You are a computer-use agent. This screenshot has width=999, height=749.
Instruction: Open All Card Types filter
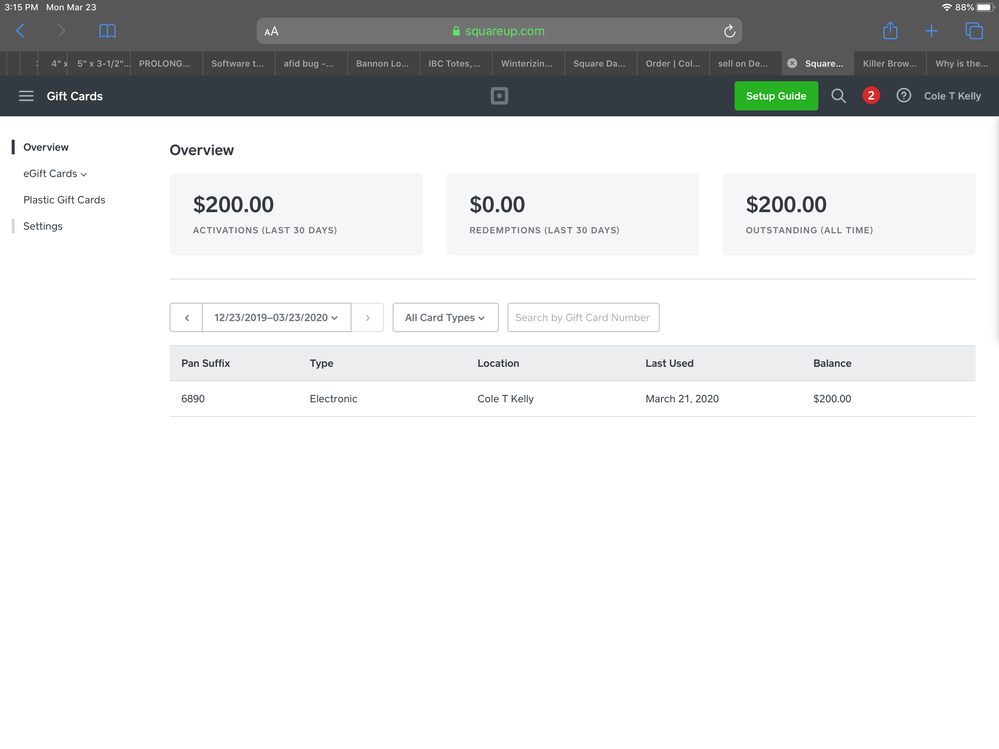pyautogui.click(x=445, y=318)
